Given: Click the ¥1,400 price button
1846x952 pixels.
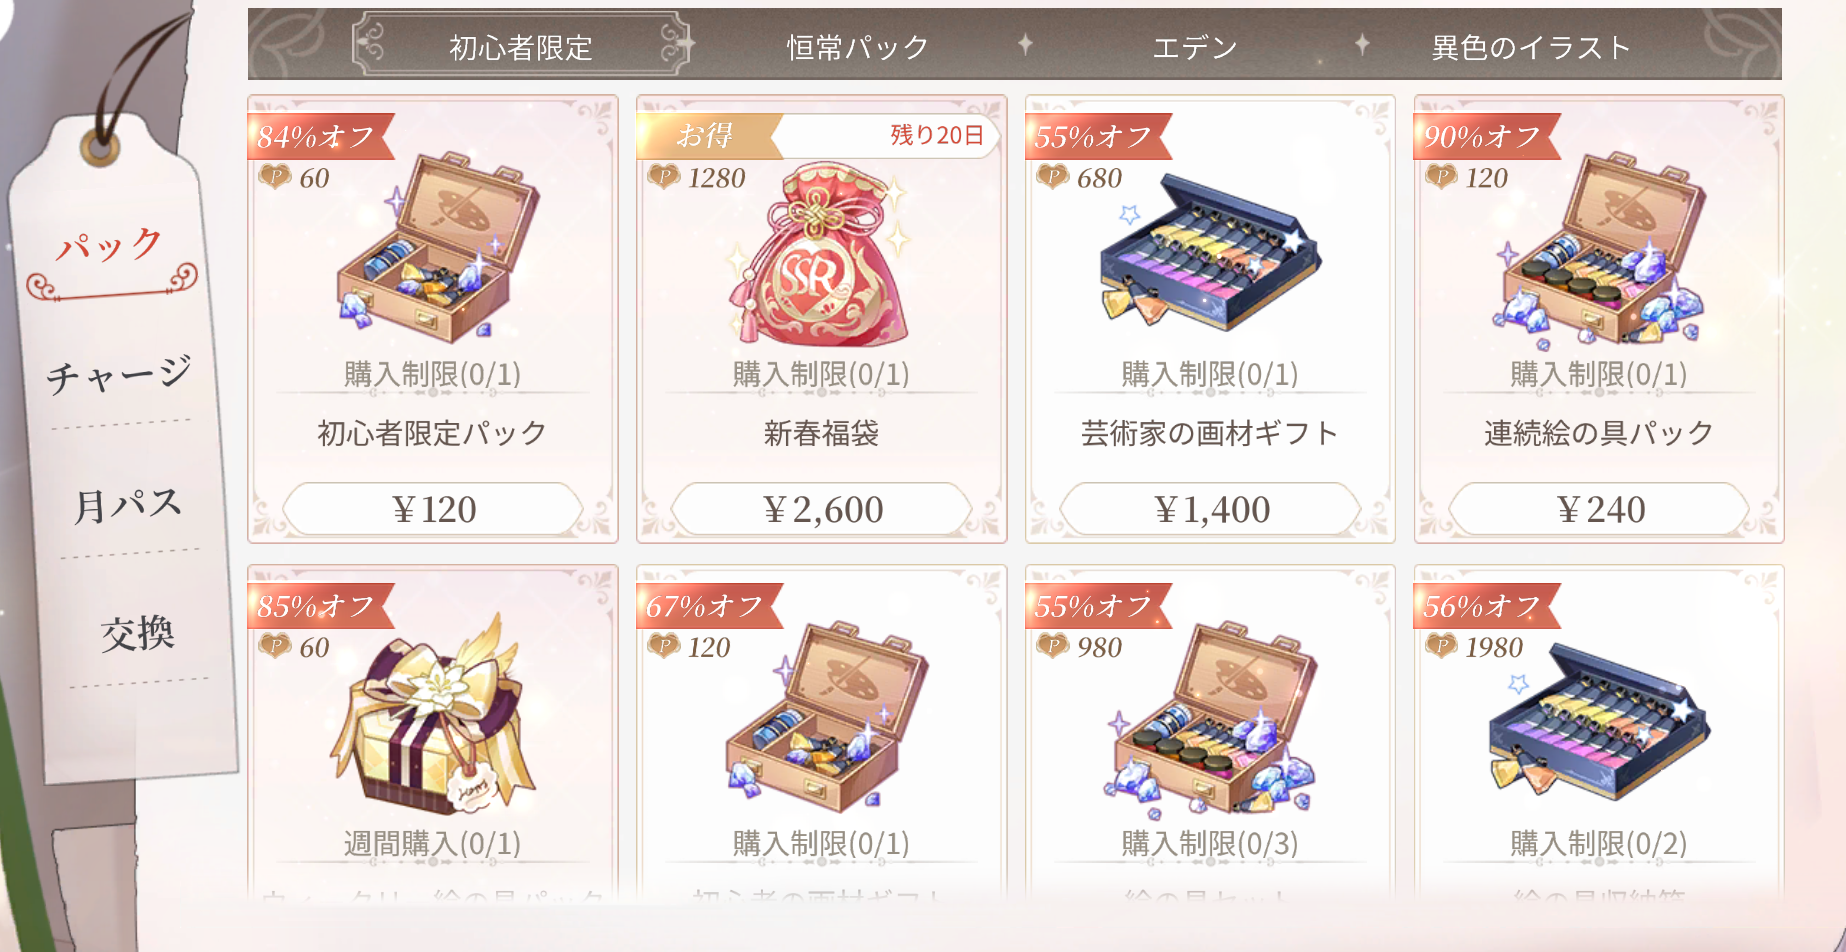Looking at the screenshot, I should pos(1210,510).
